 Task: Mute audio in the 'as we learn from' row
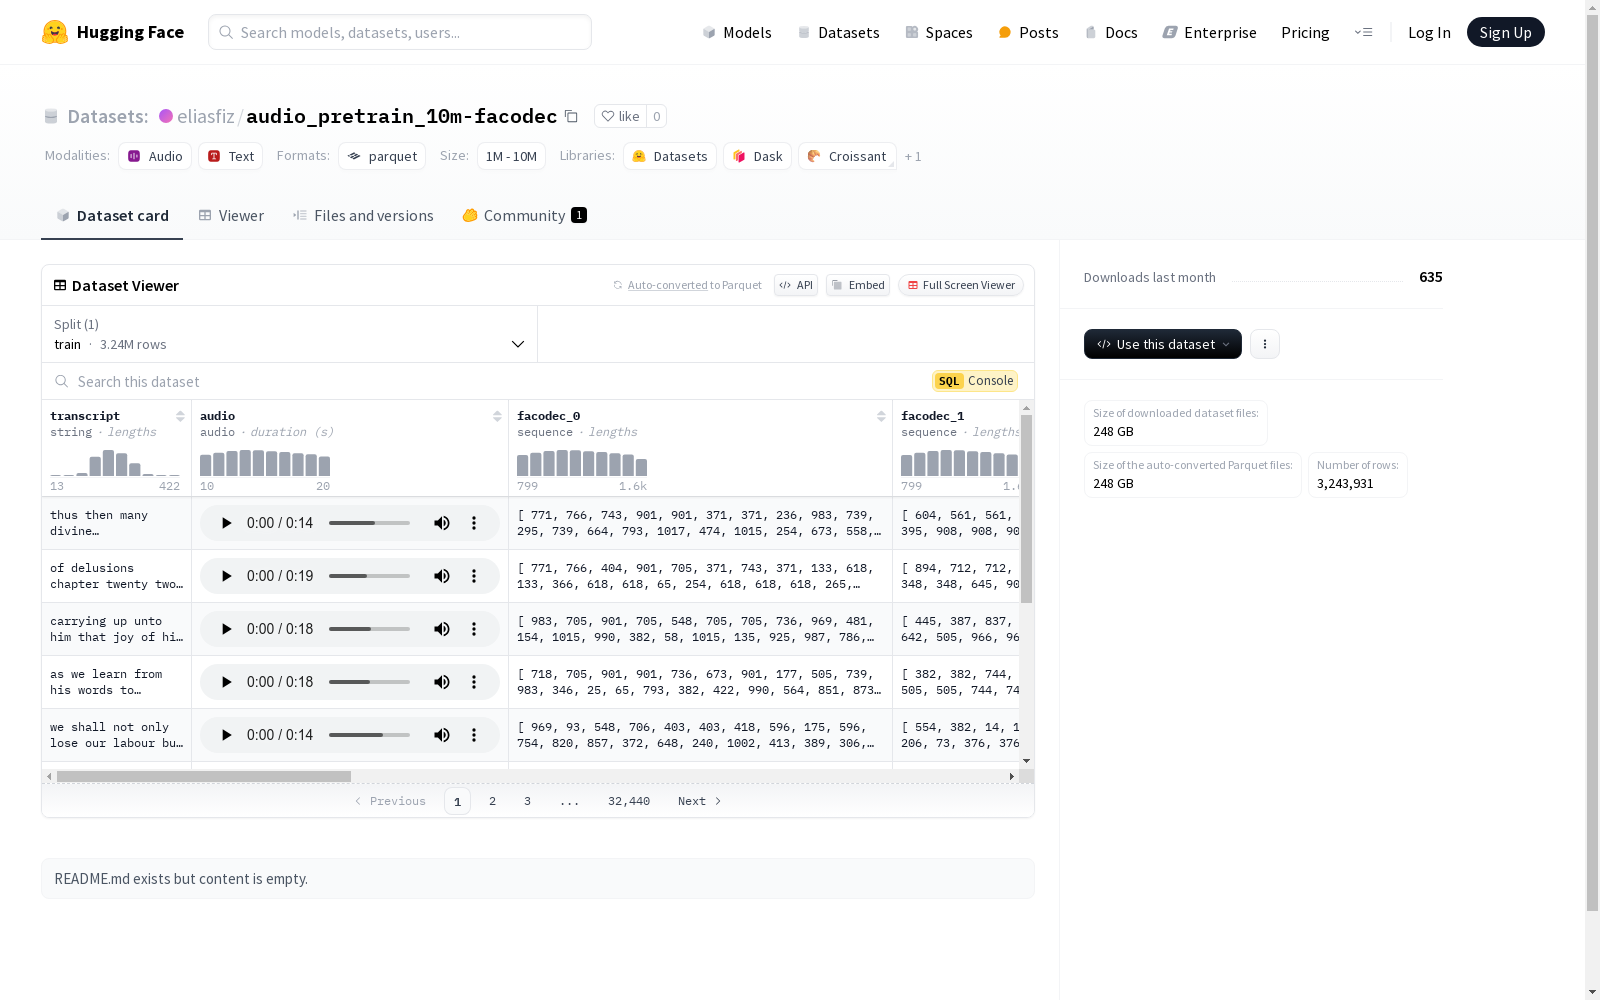442,682
